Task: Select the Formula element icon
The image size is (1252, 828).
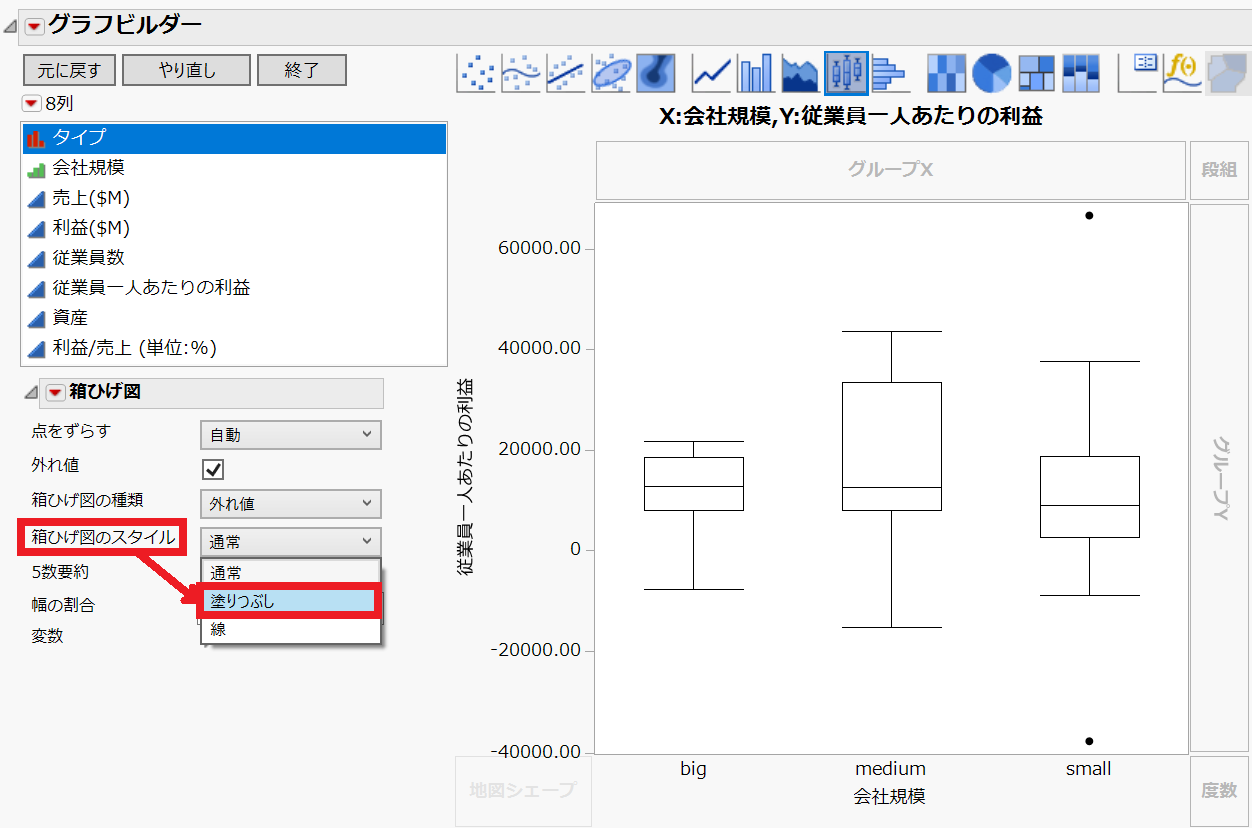Action: tap(1182, 72)
